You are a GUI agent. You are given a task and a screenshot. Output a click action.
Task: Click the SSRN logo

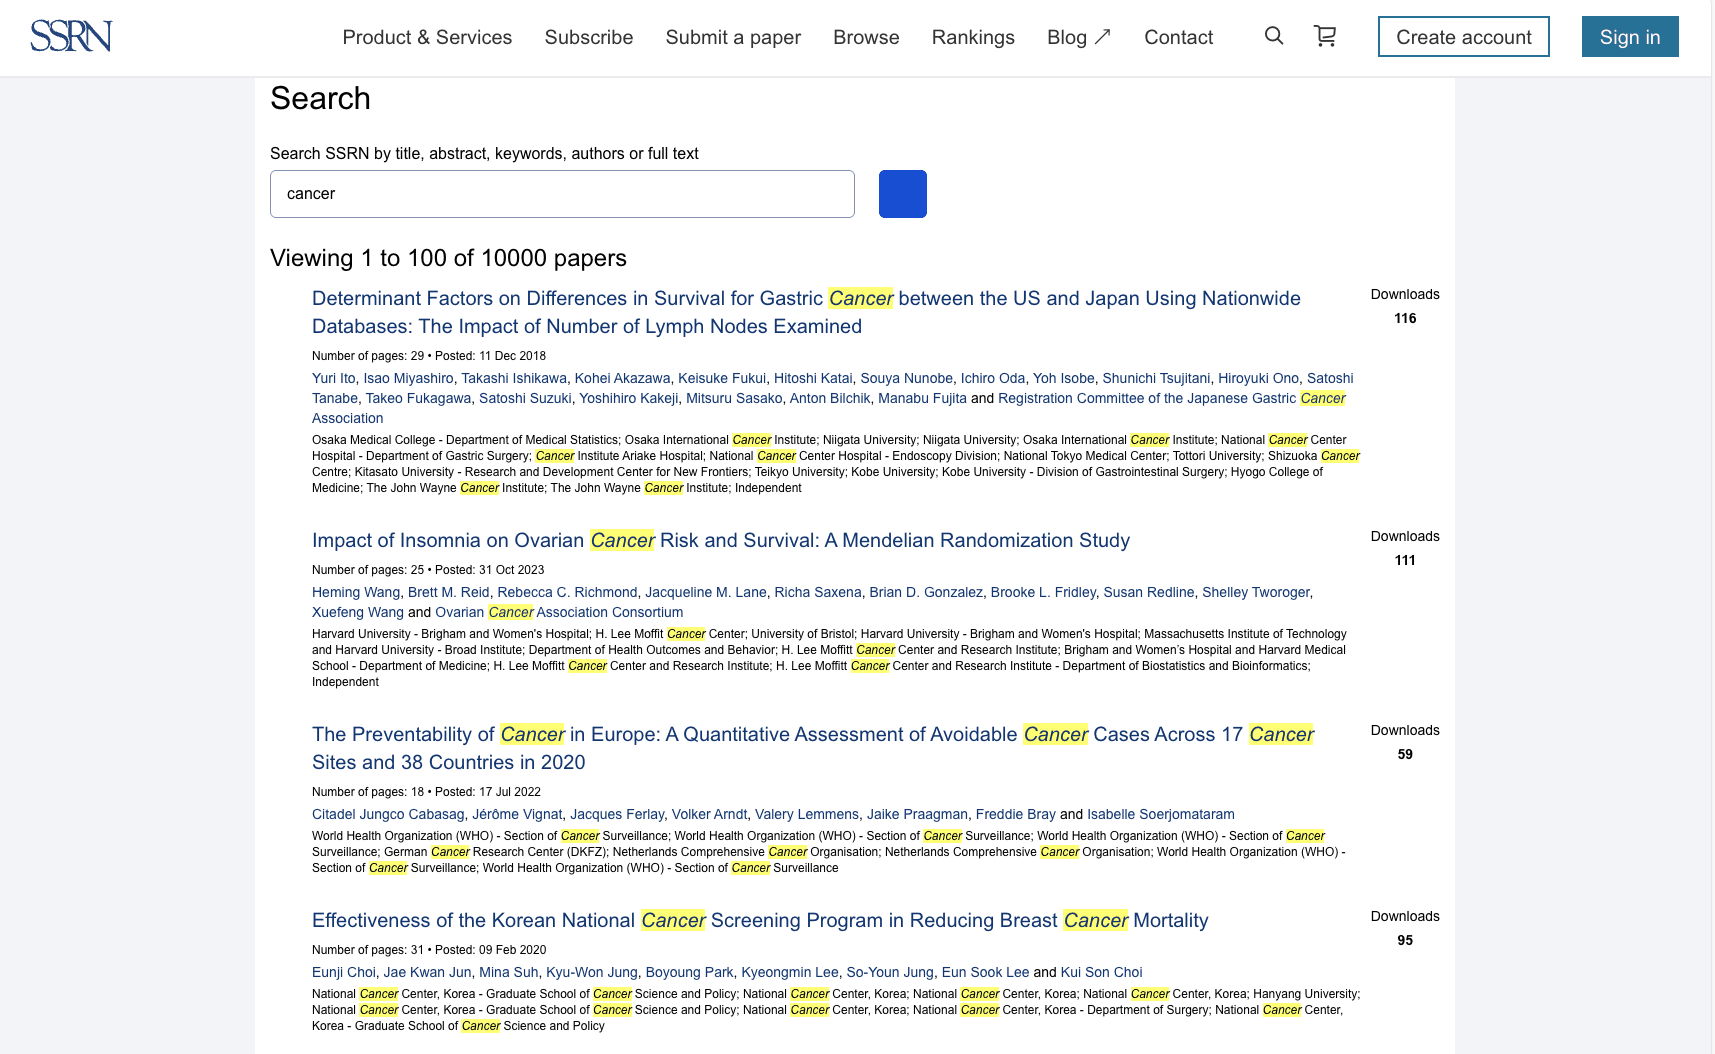(x=70, y=35)
